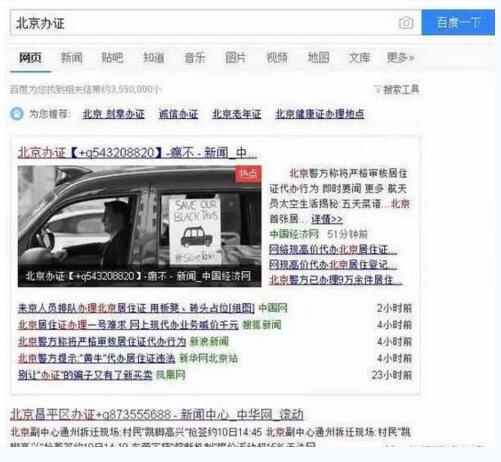Viewport: 501px width, 462px height.
Task: Open the 地图 tab
Action: click(x=318, y=58)
